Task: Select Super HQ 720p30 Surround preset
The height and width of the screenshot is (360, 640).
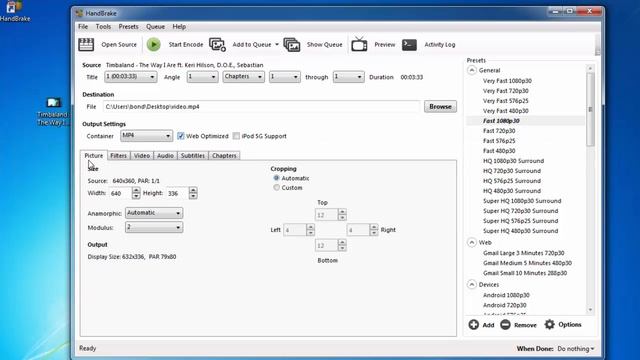Action: pyautogui.click(x=520, y=211)
